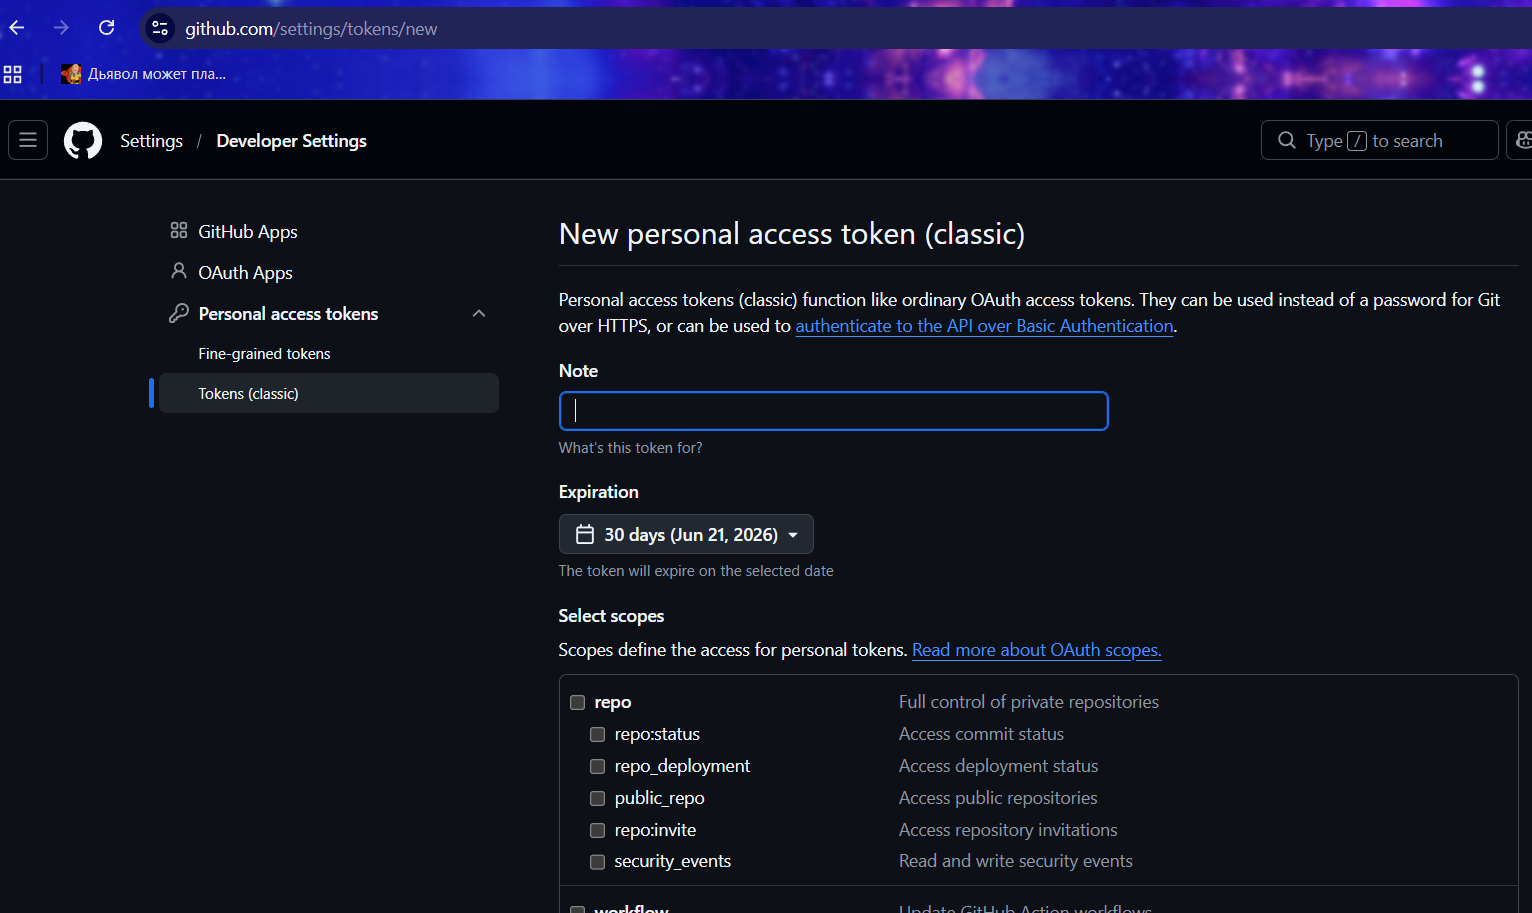
Task: Reload the page with the refresh icon
Action: 106,28
